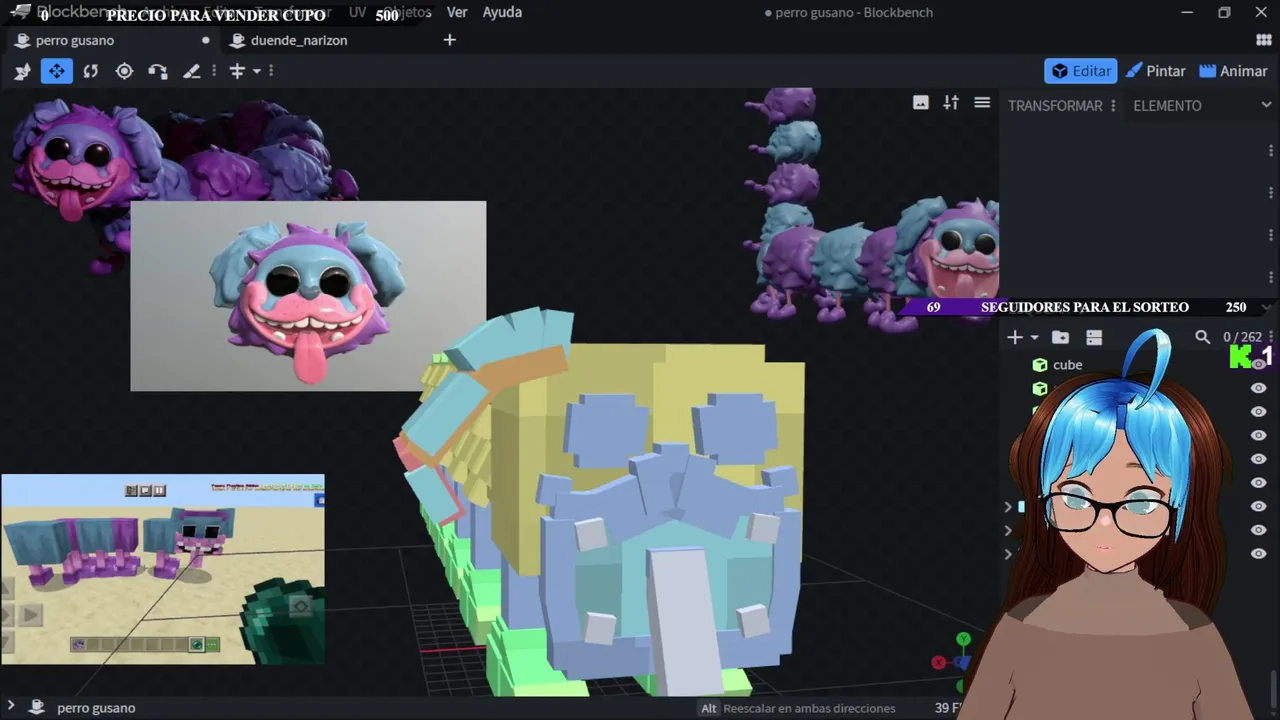Open the transform space dropdown arrow
This screenshot has width=1280, height=720.
(x=257, y=71)
